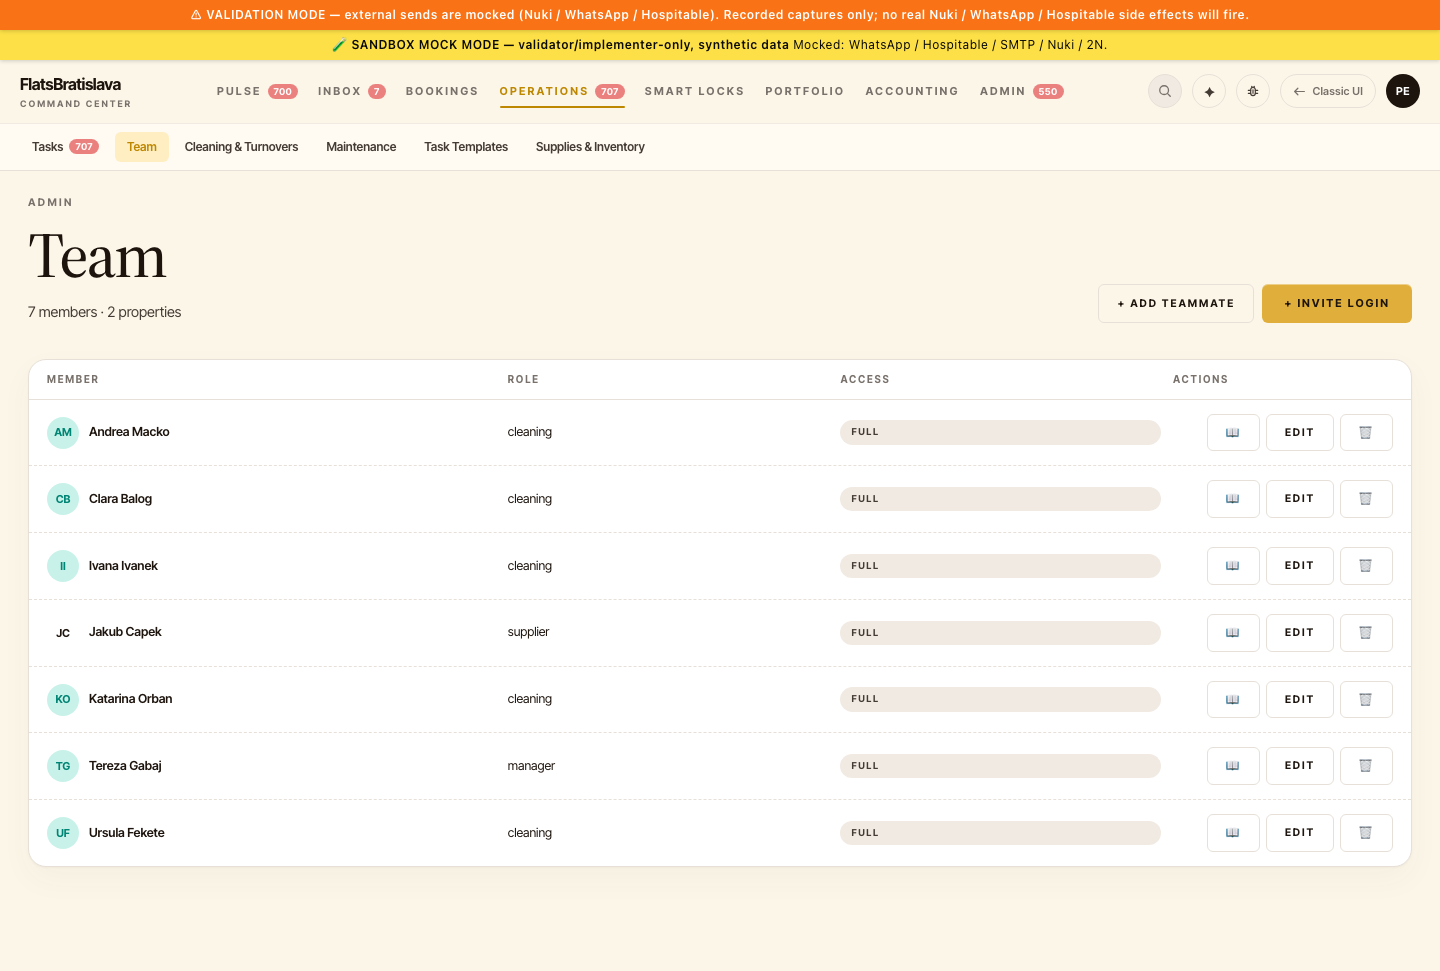Screen dimensions: 1440x971
Task: Click the bug report icon
Action: [x=1253, y=91]
